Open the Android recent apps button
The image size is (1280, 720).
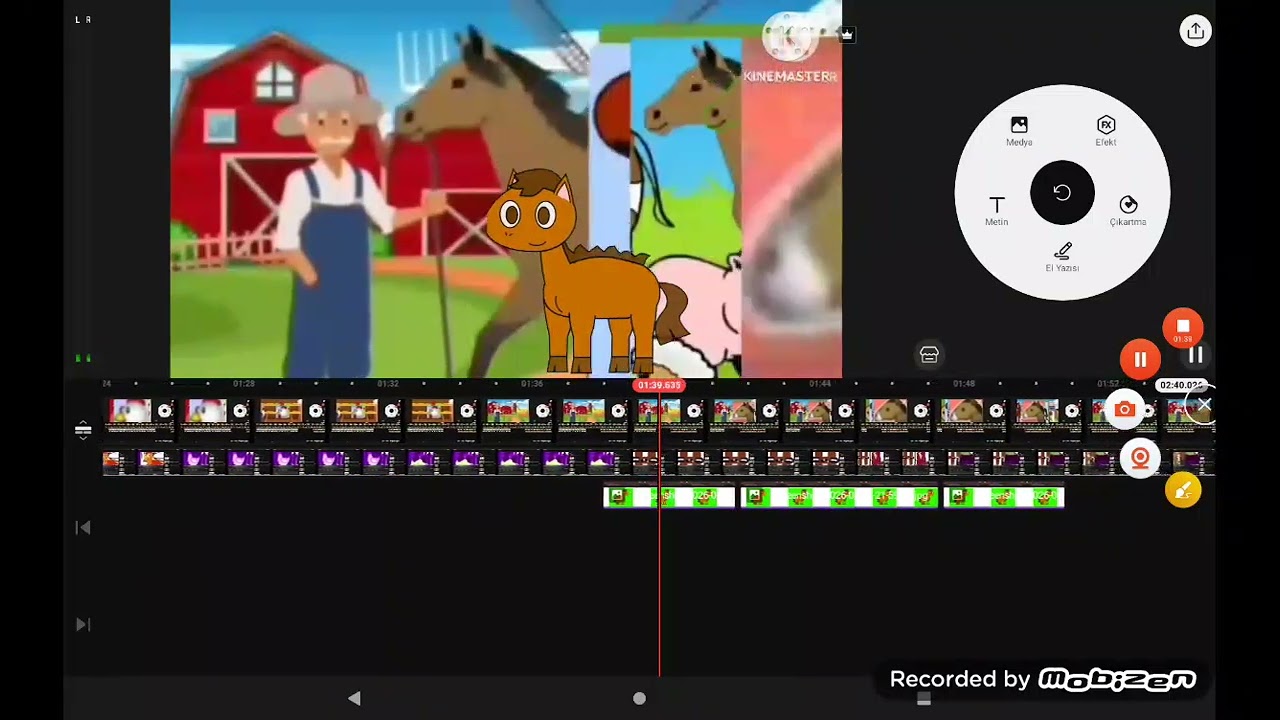tap(924, 699)
